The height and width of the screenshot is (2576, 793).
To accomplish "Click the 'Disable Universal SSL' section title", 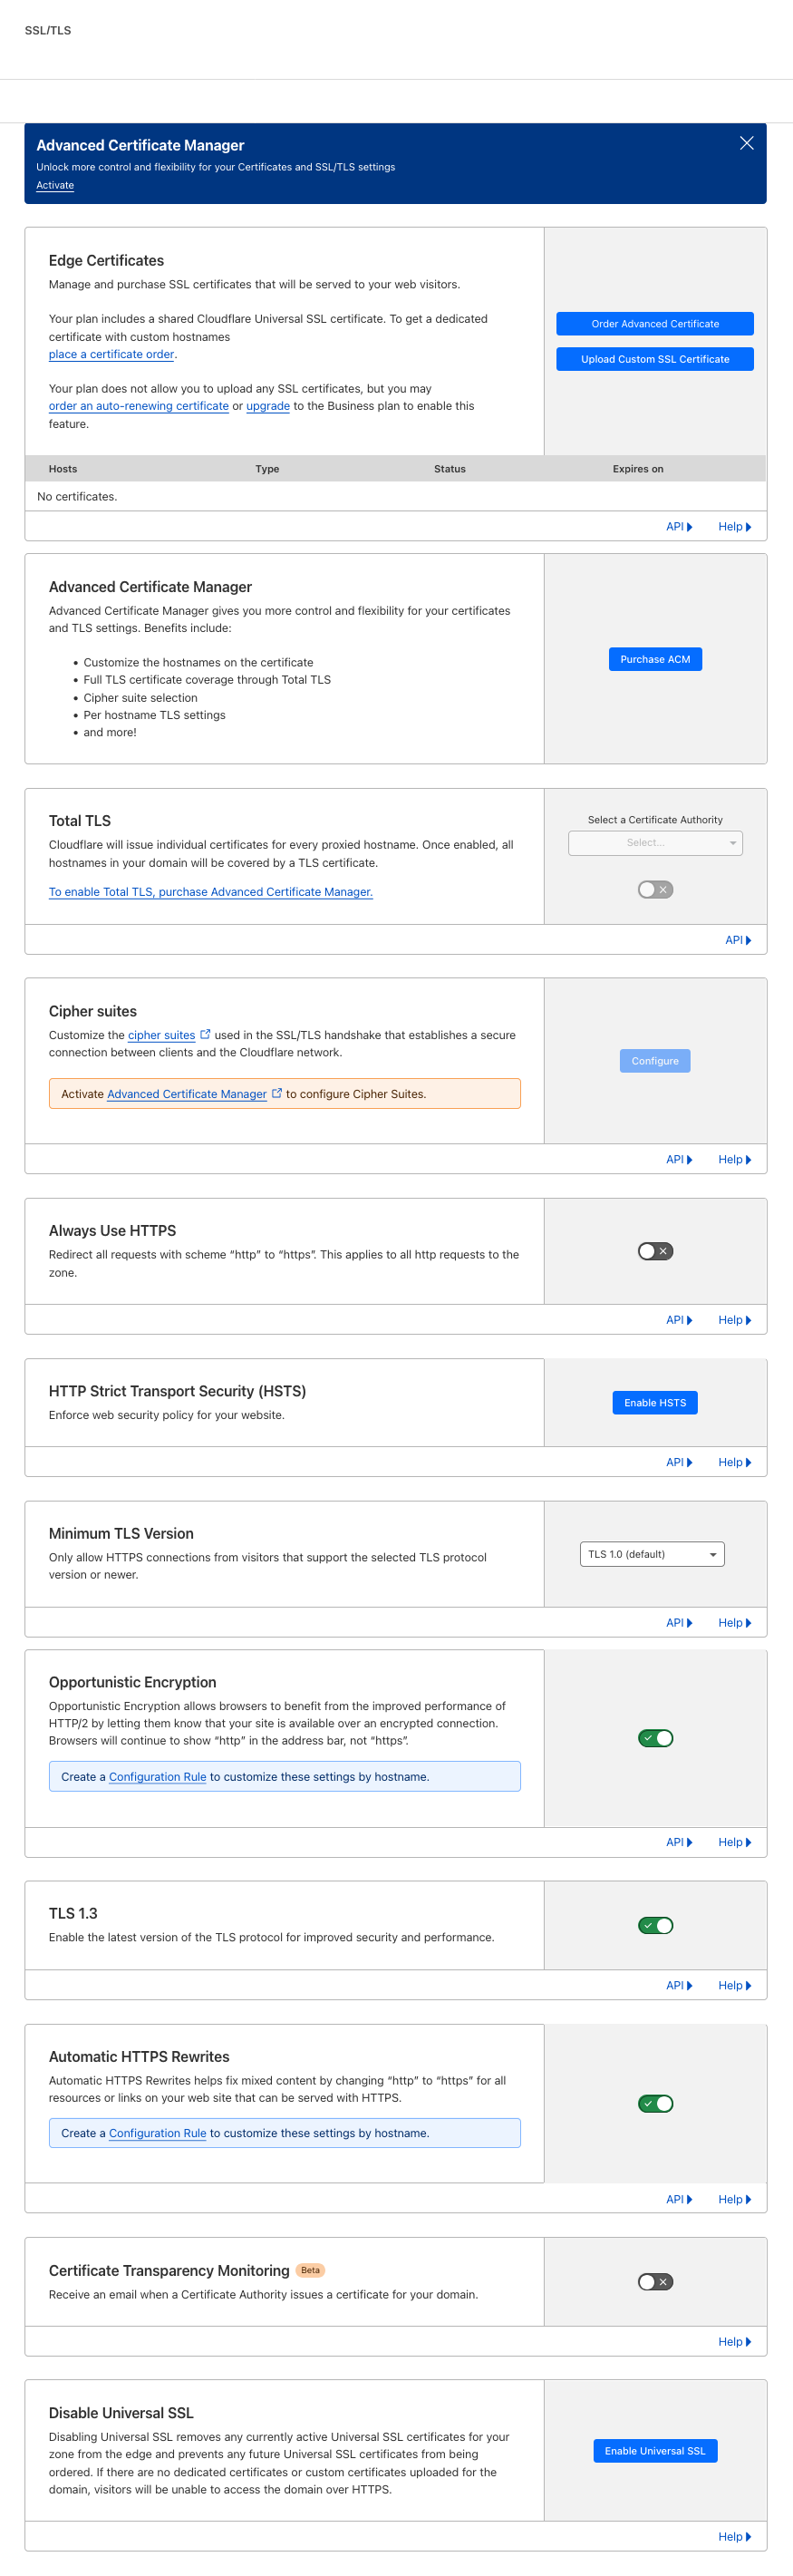I will [121, 2413].
